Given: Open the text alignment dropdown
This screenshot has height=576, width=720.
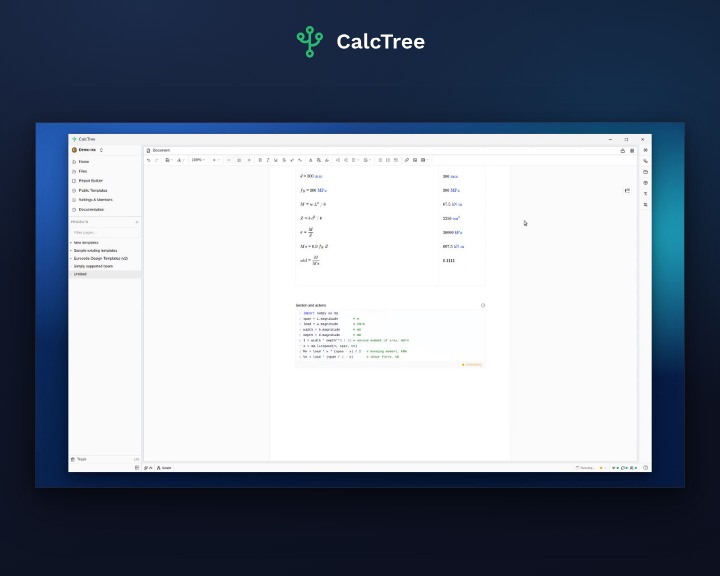Looking at the screenshot, I should point(355,160).
